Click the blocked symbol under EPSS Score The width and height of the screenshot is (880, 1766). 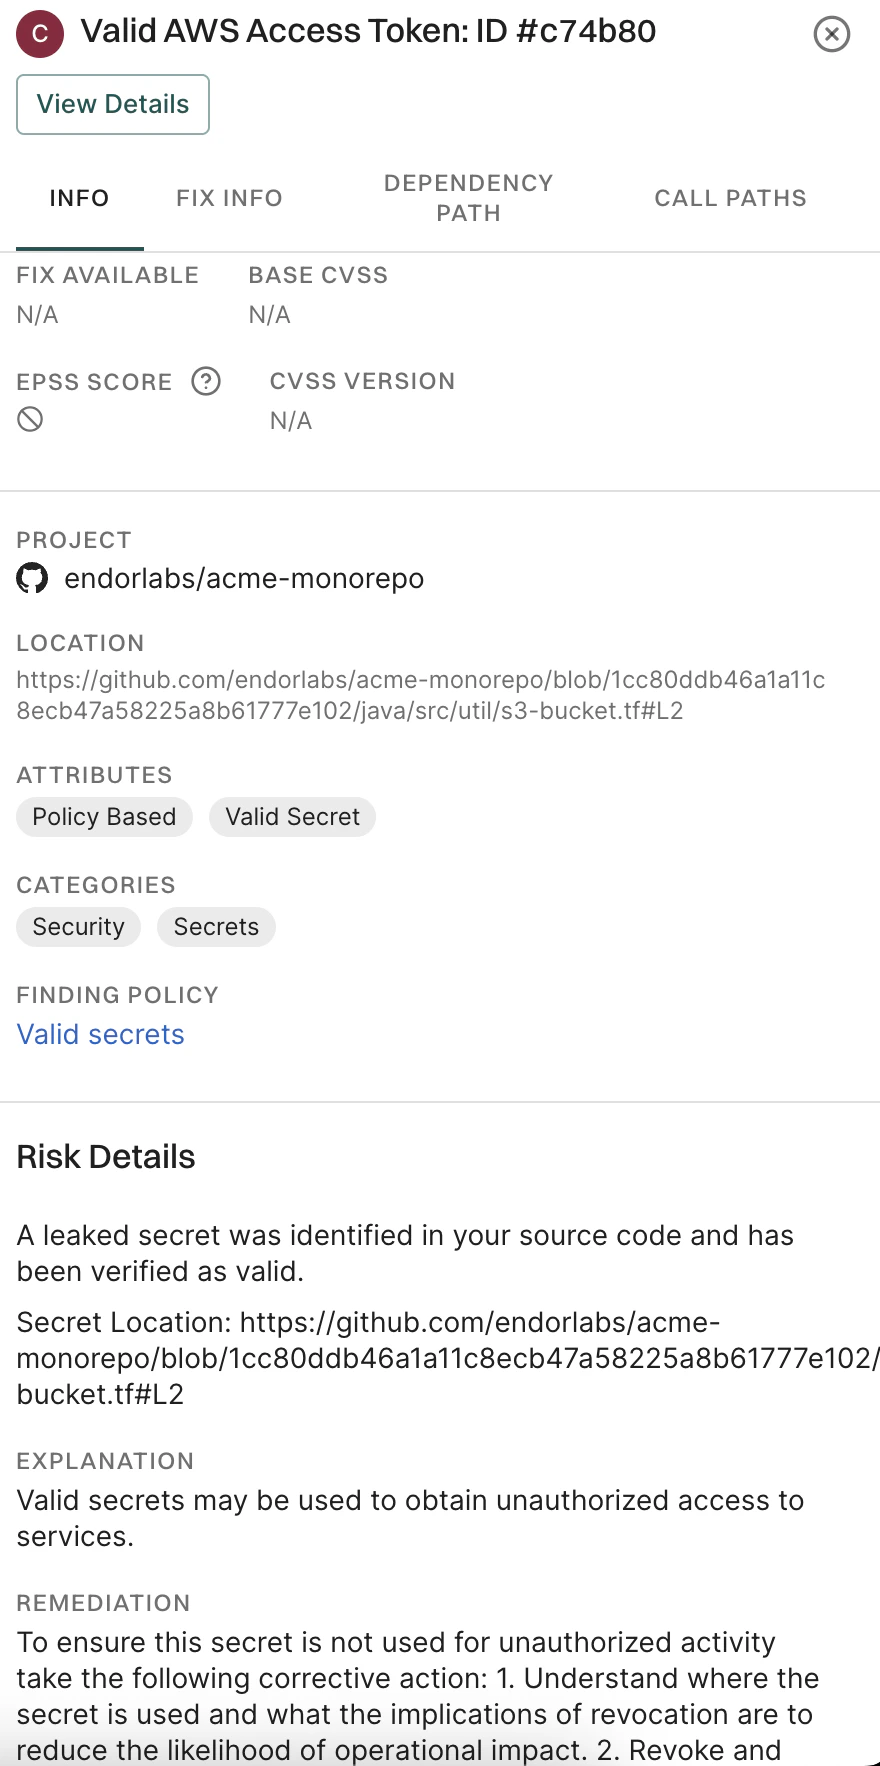pyautogui.click(x=29, y=419)
